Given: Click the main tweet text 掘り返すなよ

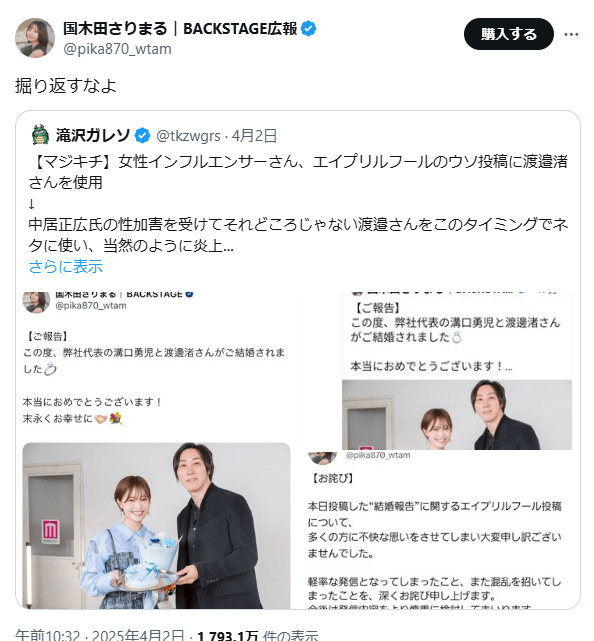Looking at the screenshot, I should pyautogui.click(x=66, y=86).
